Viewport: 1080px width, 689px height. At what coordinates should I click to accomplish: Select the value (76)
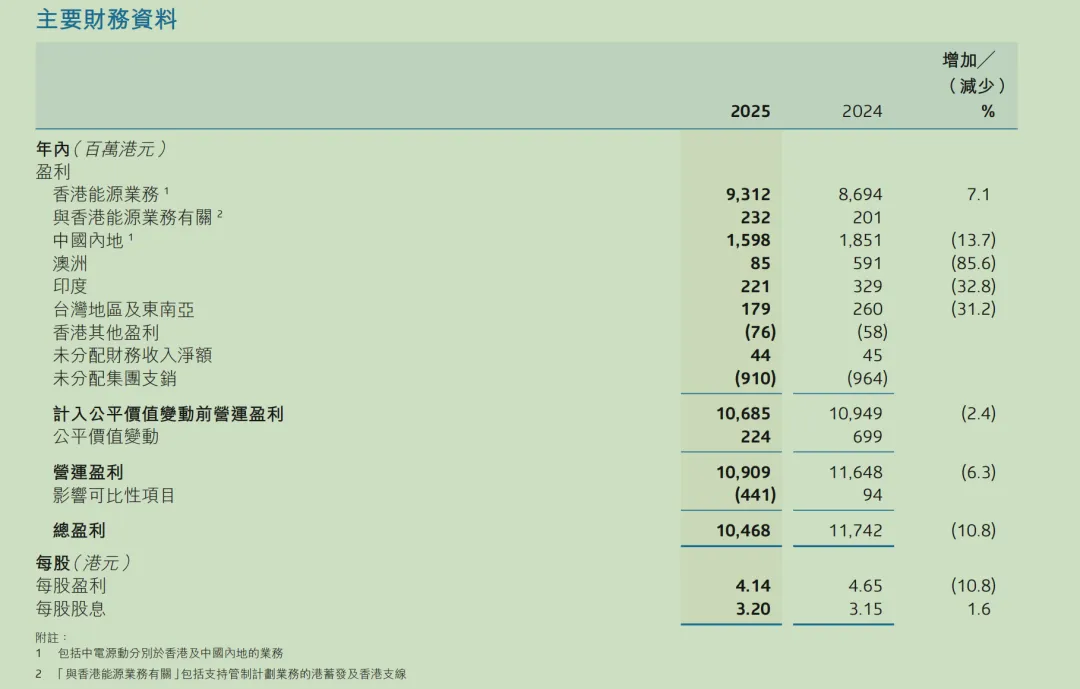[x=760, y=332]
